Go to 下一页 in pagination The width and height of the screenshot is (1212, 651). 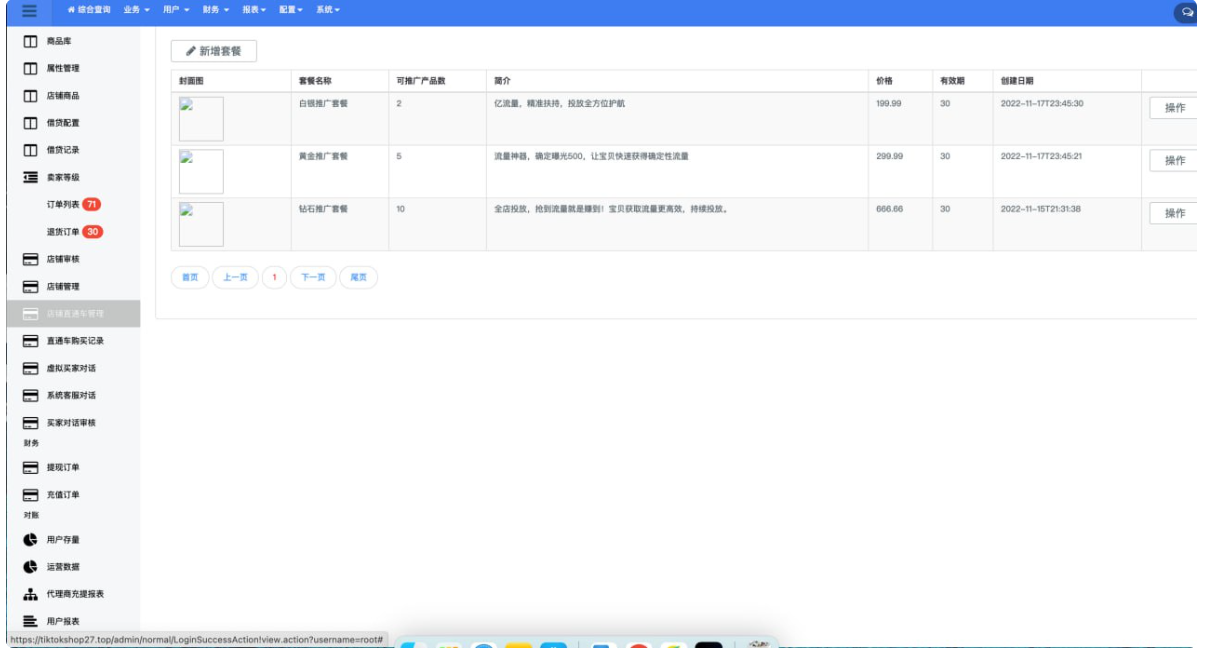click(x=313, y=277)
